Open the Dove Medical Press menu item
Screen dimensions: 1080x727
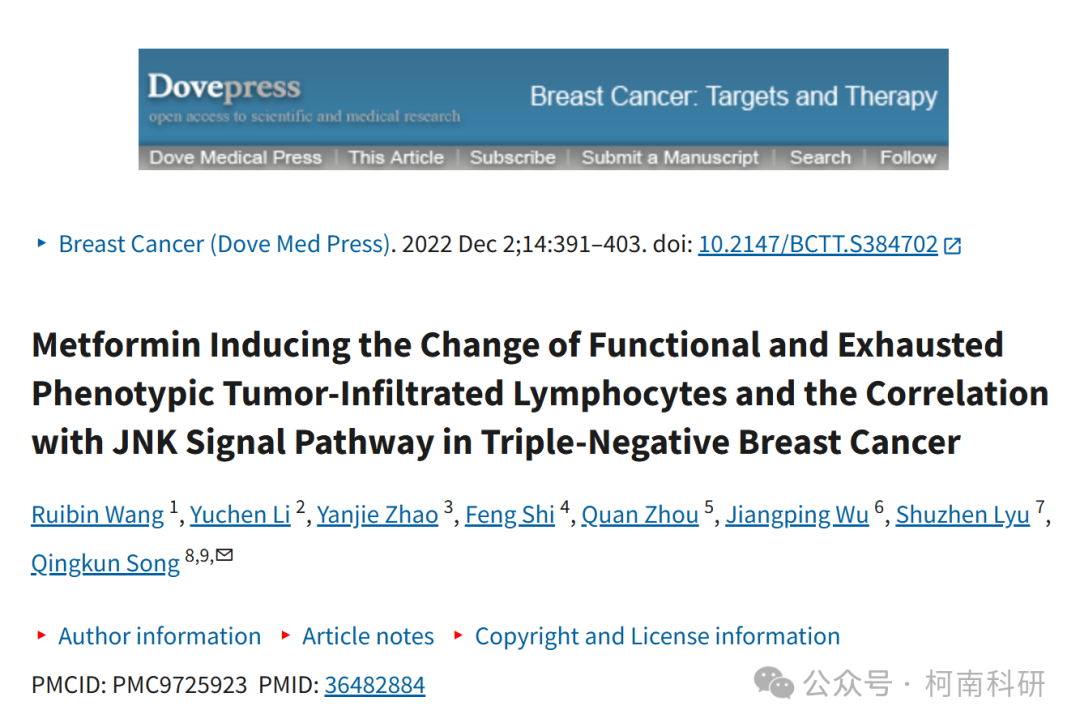point(236,158)
